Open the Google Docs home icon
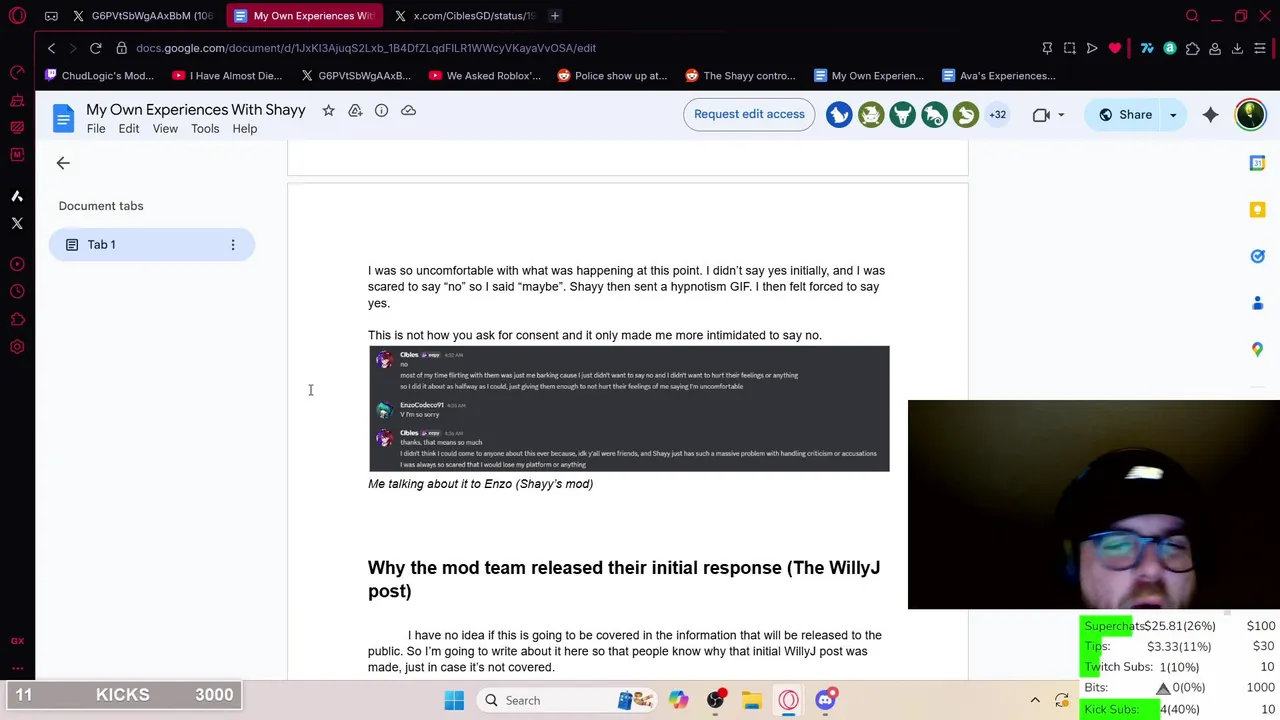The width and height of the screenshot is (1280, 720). tap(63, 119)
